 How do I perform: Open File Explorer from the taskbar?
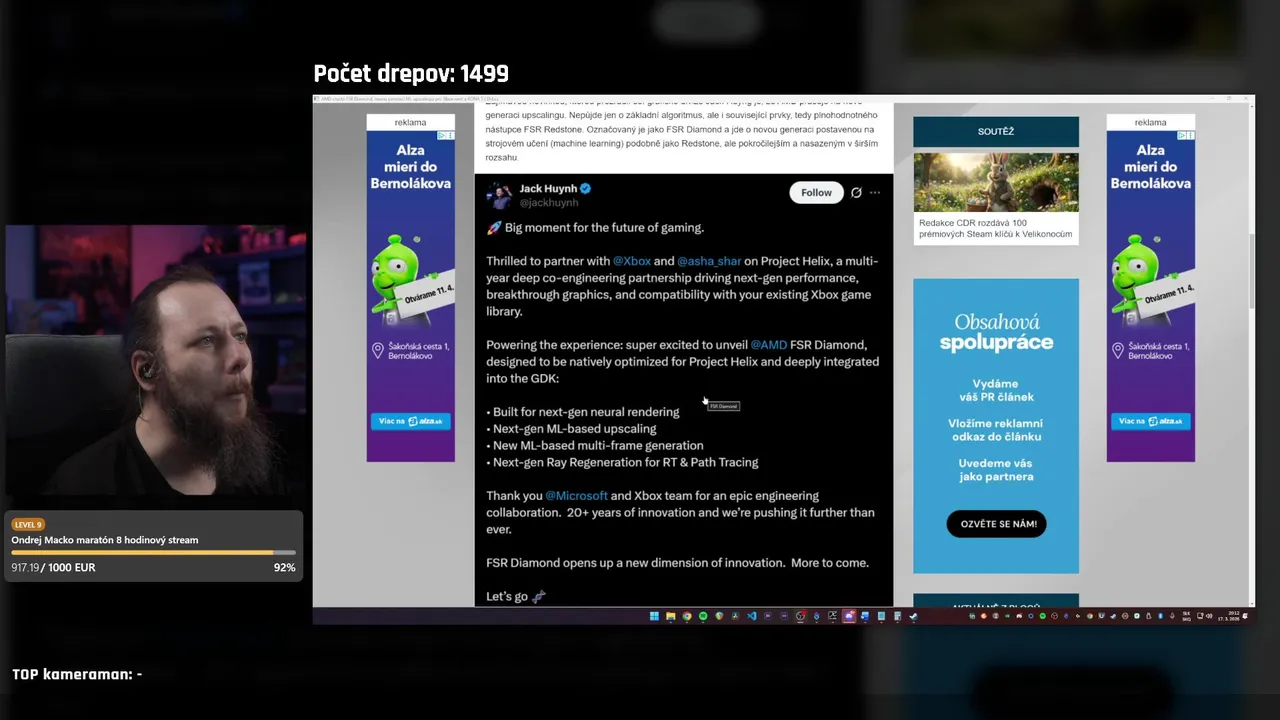(671, 616)
